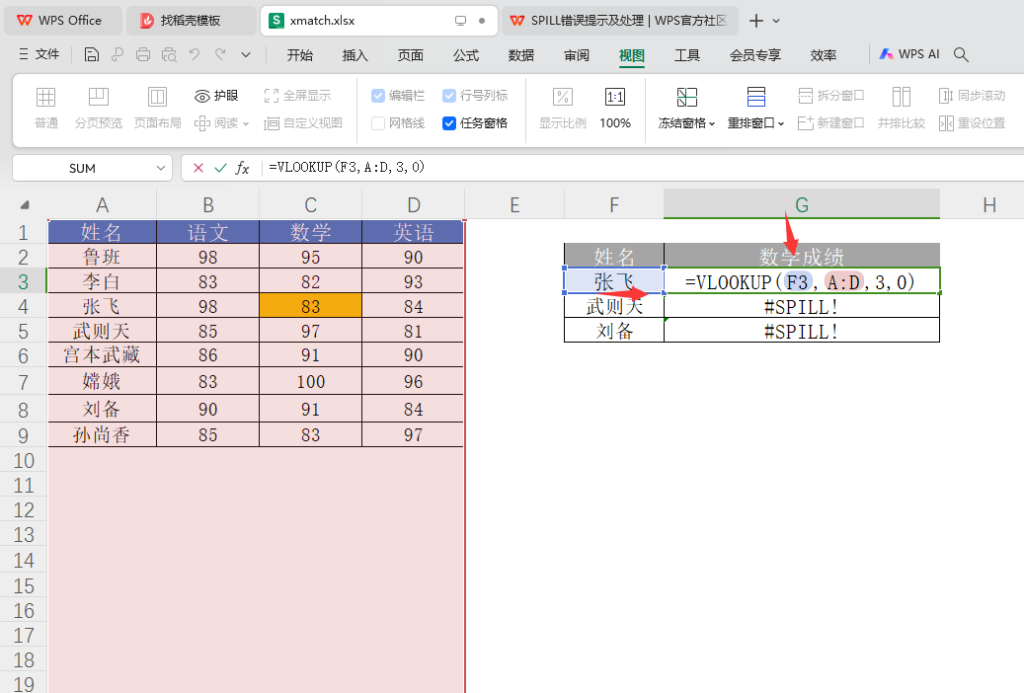Open the search magnifier icon
The height and width of the screenshot is (693, 1024).
click(961, 55)
